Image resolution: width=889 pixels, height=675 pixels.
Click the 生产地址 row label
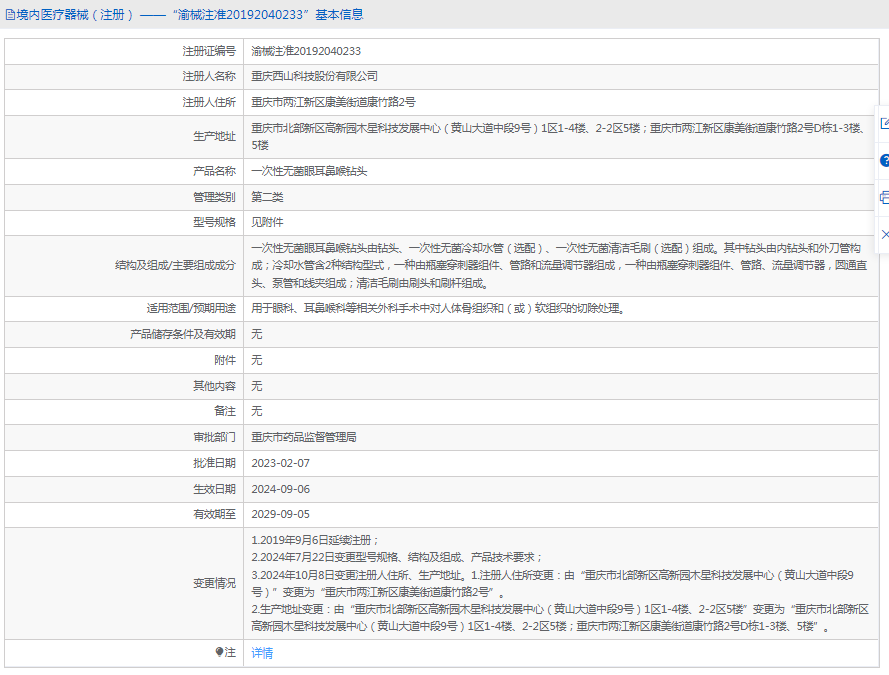[214, 136]
